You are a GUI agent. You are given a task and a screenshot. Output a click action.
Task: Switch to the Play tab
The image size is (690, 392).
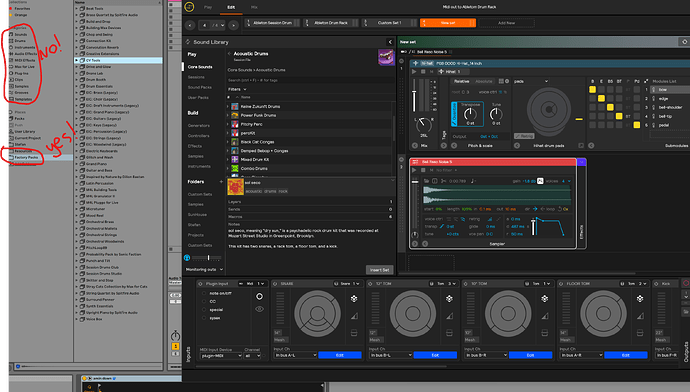208,7
